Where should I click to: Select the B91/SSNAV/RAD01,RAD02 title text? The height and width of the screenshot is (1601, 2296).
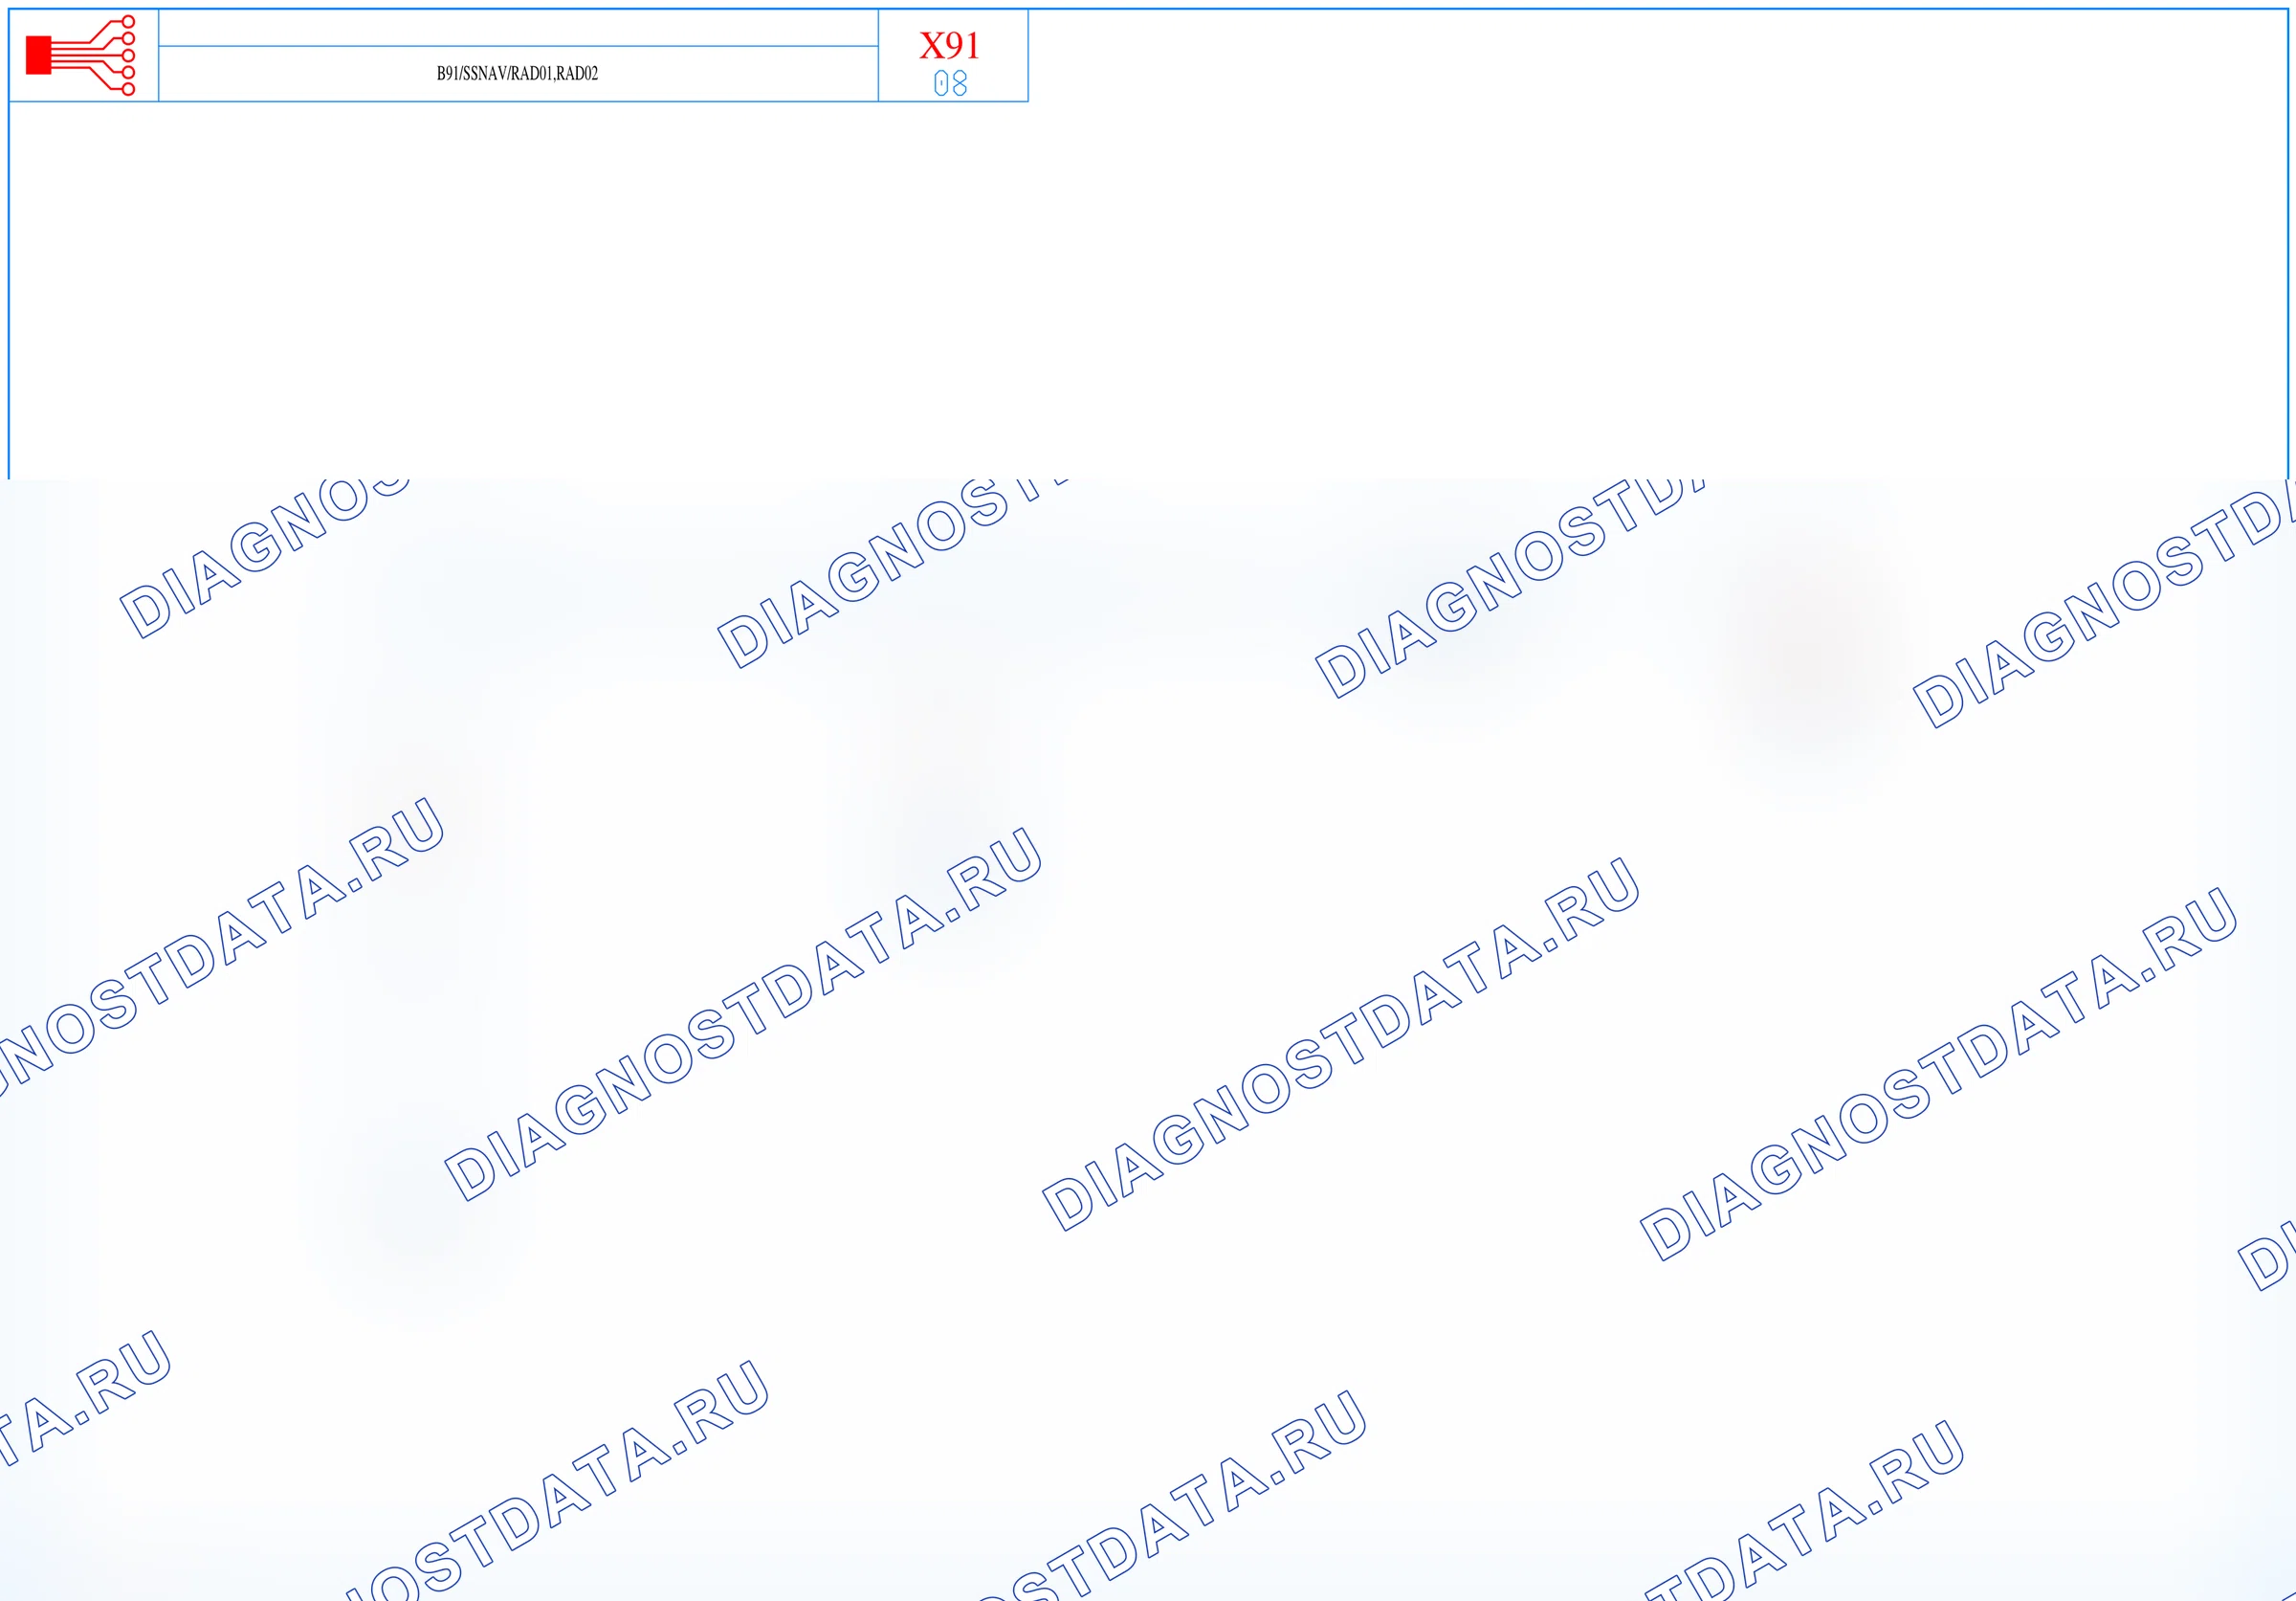(x=517, y=73)
